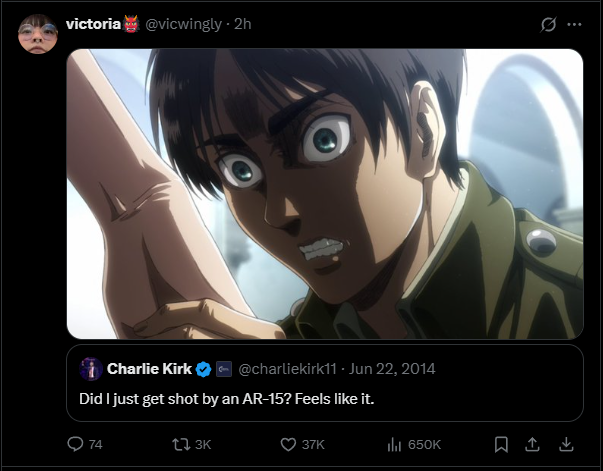Open Grok actions icon on post
This screenshot has height=471, width=603.
click(x=547, y=24)
